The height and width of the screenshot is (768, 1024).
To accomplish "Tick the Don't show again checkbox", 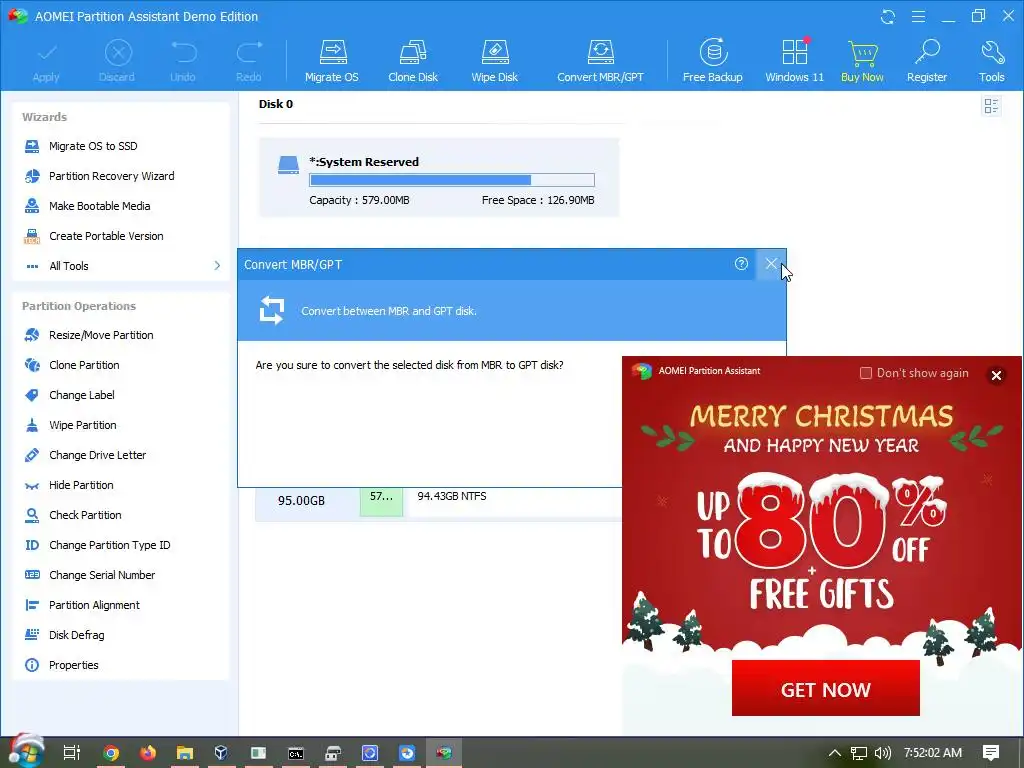I will click(x=866, y=373).
